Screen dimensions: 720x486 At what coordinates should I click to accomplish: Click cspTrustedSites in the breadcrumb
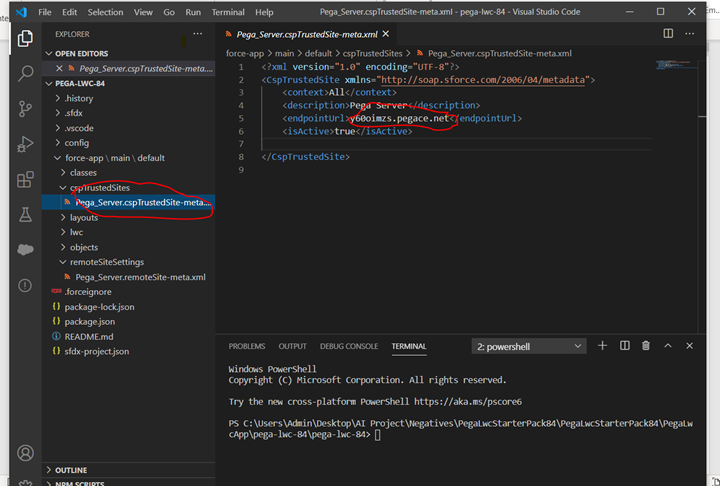[372, 54]
